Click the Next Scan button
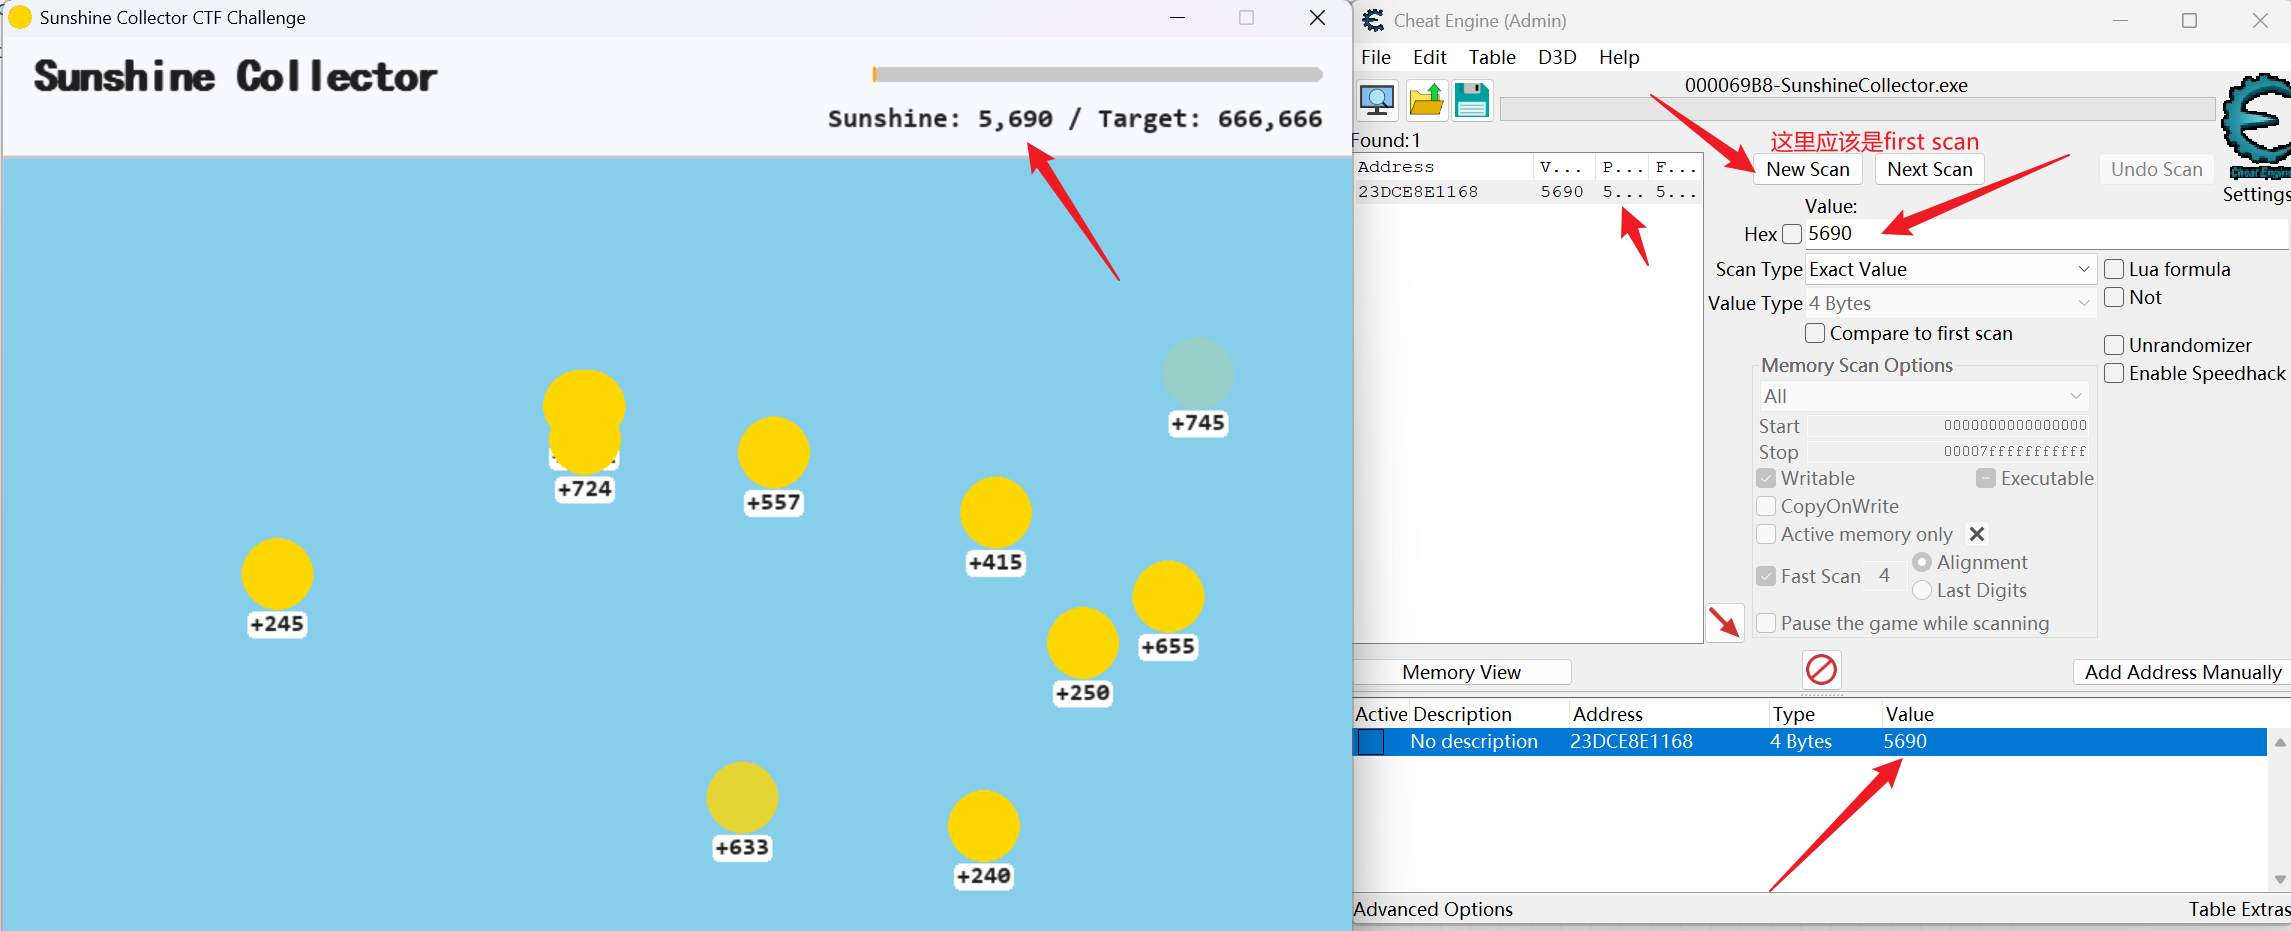The image size is (2291, 931). pos(1929,169)
